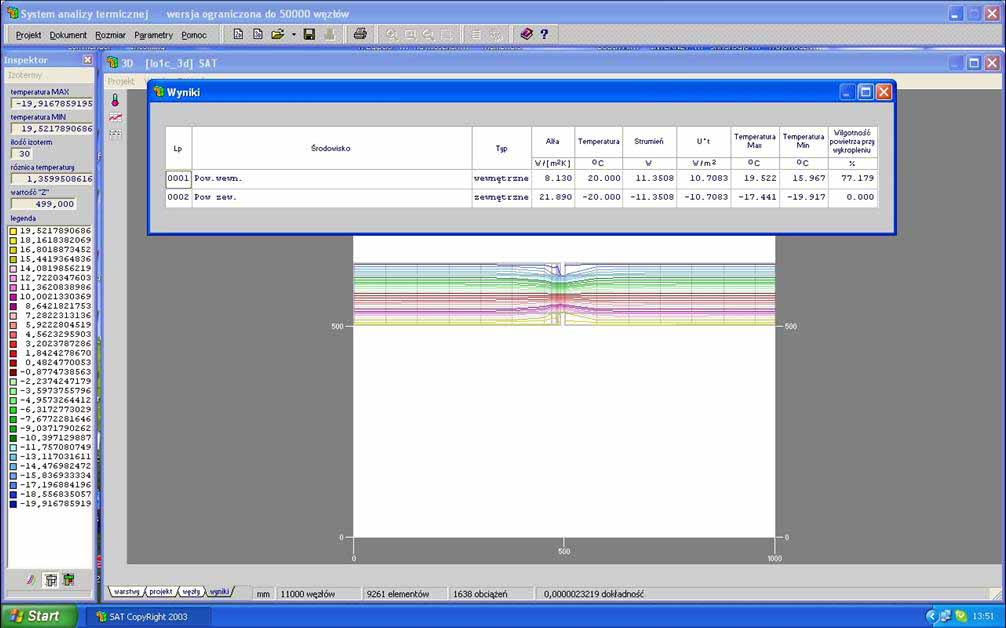Click the SAT CopyRight 2003 taskbar button
1006x628 pixels.
pos(149,617)
